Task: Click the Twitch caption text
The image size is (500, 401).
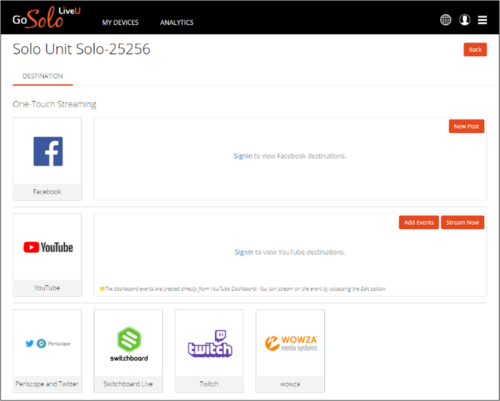Action: point(209,384)
